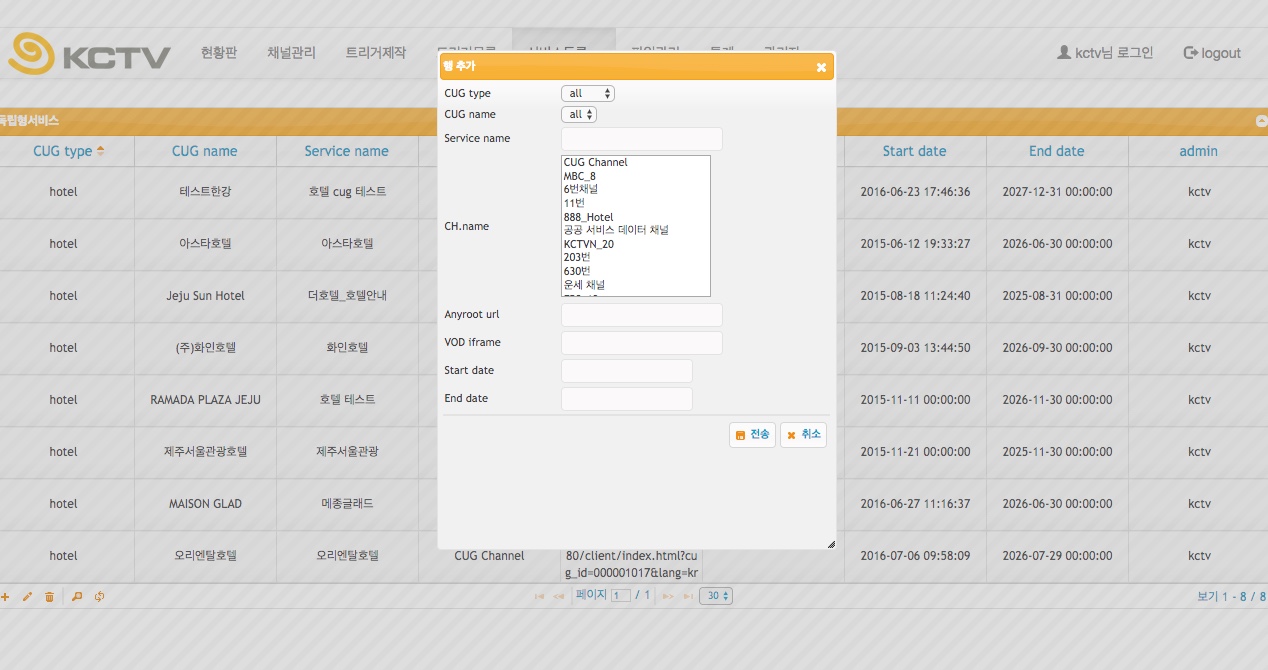The width and height of the screenshot is (1268, 670).
Task: Click the user profile icon
Action: tap(1064, 52)
